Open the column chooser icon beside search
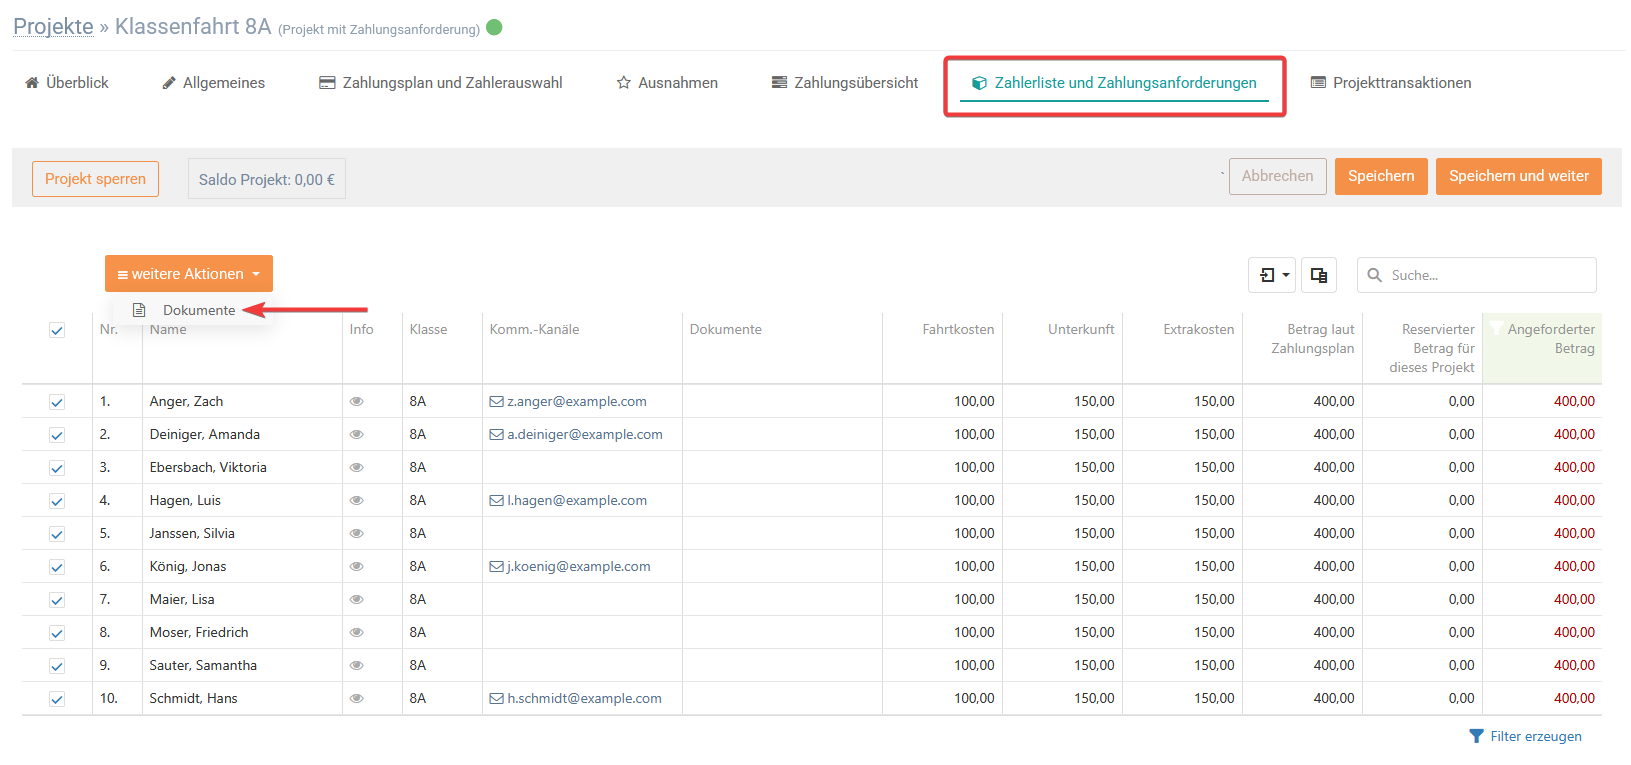Viewport: 1631px width, 765px height. (x=1319, y=275)
